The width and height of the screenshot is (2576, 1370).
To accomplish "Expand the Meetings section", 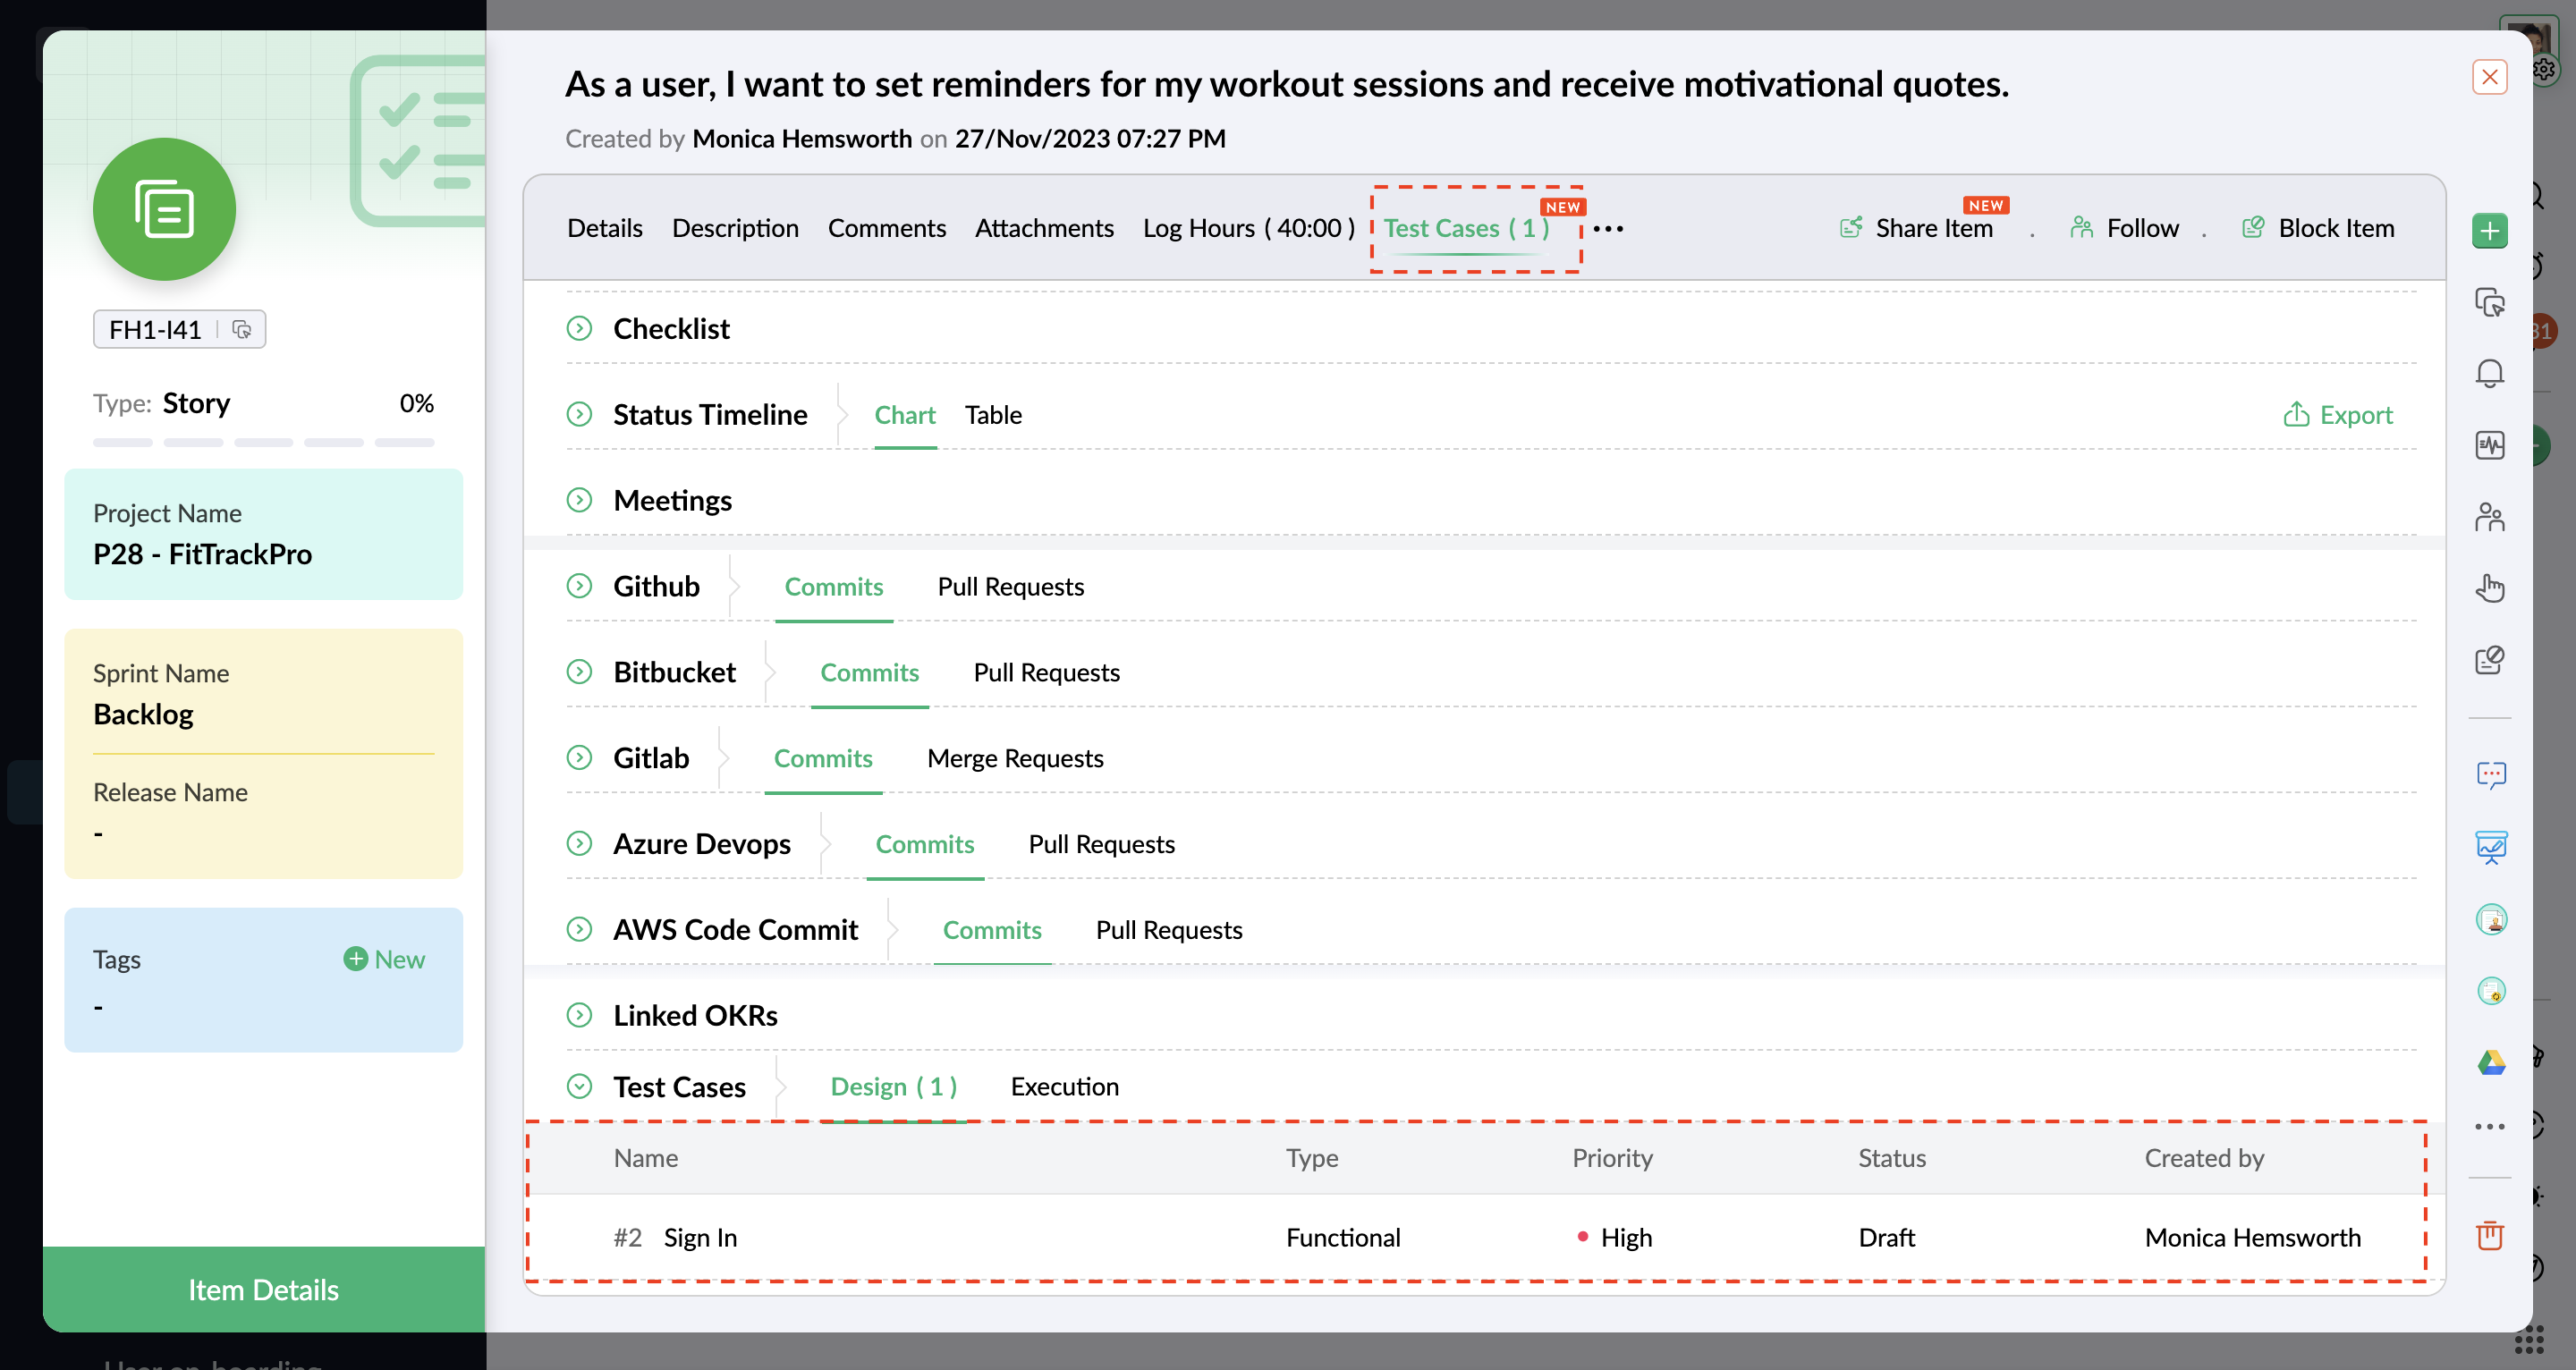I will tap(579, 500).
